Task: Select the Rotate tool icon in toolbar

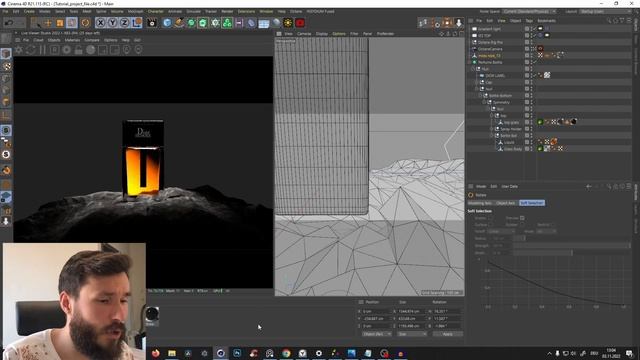Action: click(x=85, y=23)
